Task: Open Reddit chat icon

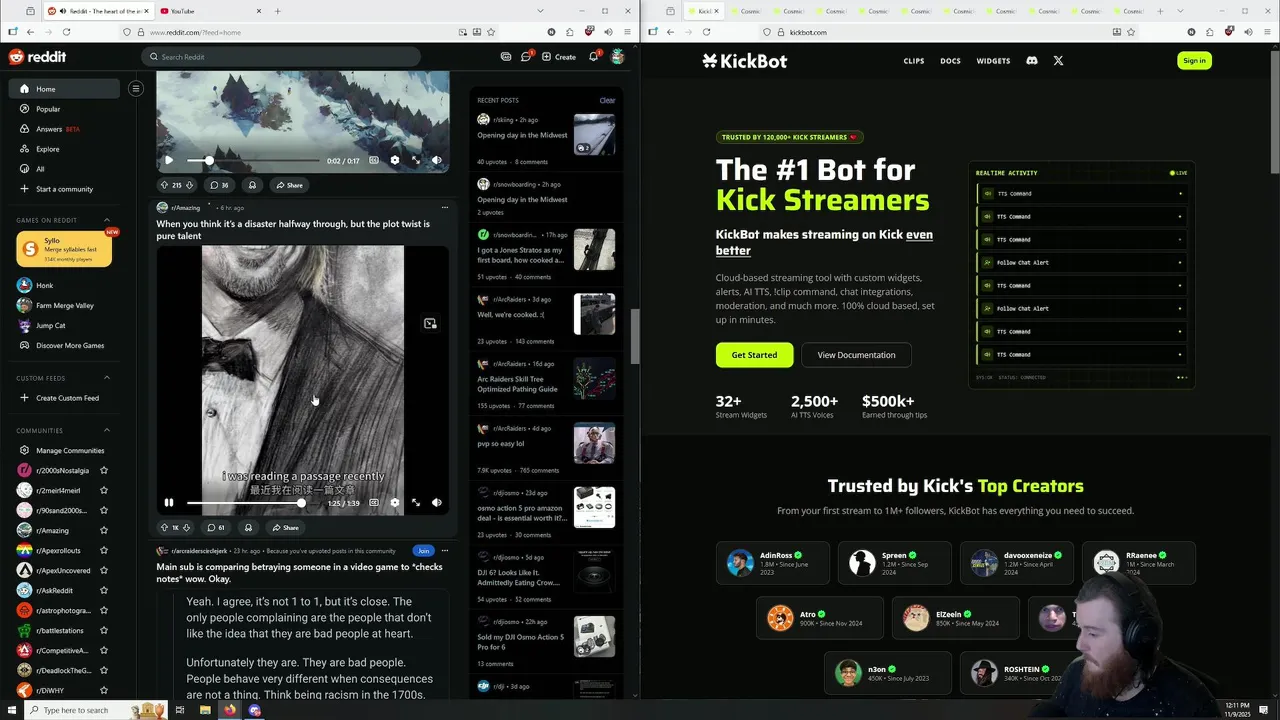Action: (526, 57)
